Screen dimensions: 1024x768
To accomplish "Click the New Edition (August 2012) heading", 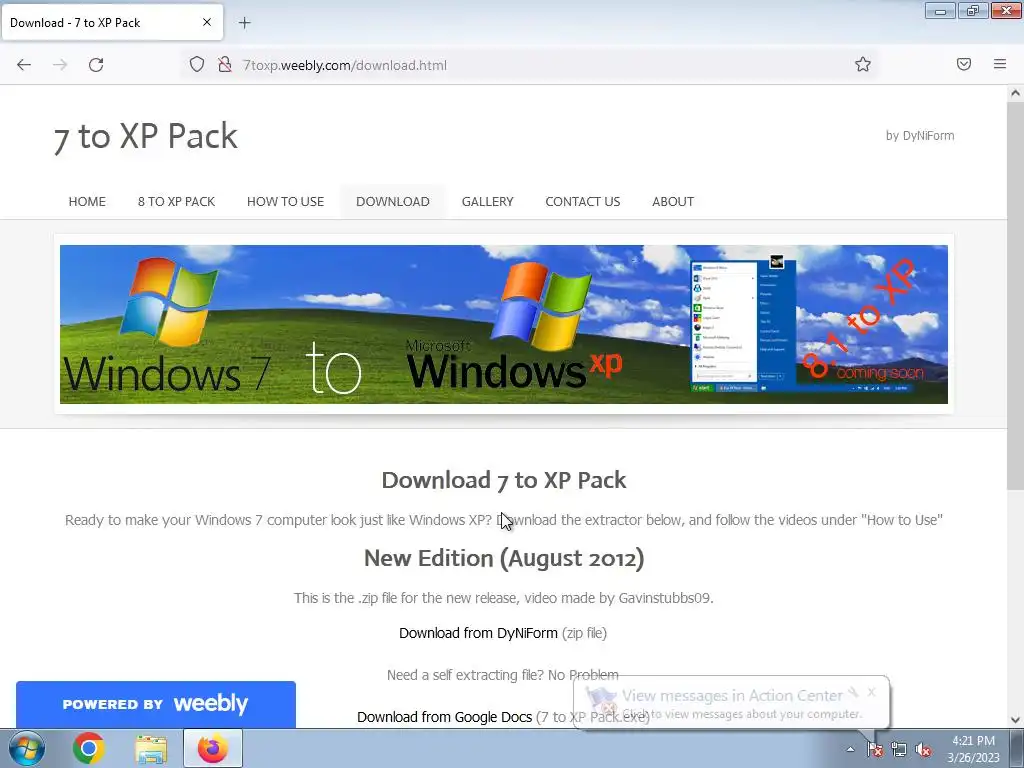I will click(x=504, y=558).
